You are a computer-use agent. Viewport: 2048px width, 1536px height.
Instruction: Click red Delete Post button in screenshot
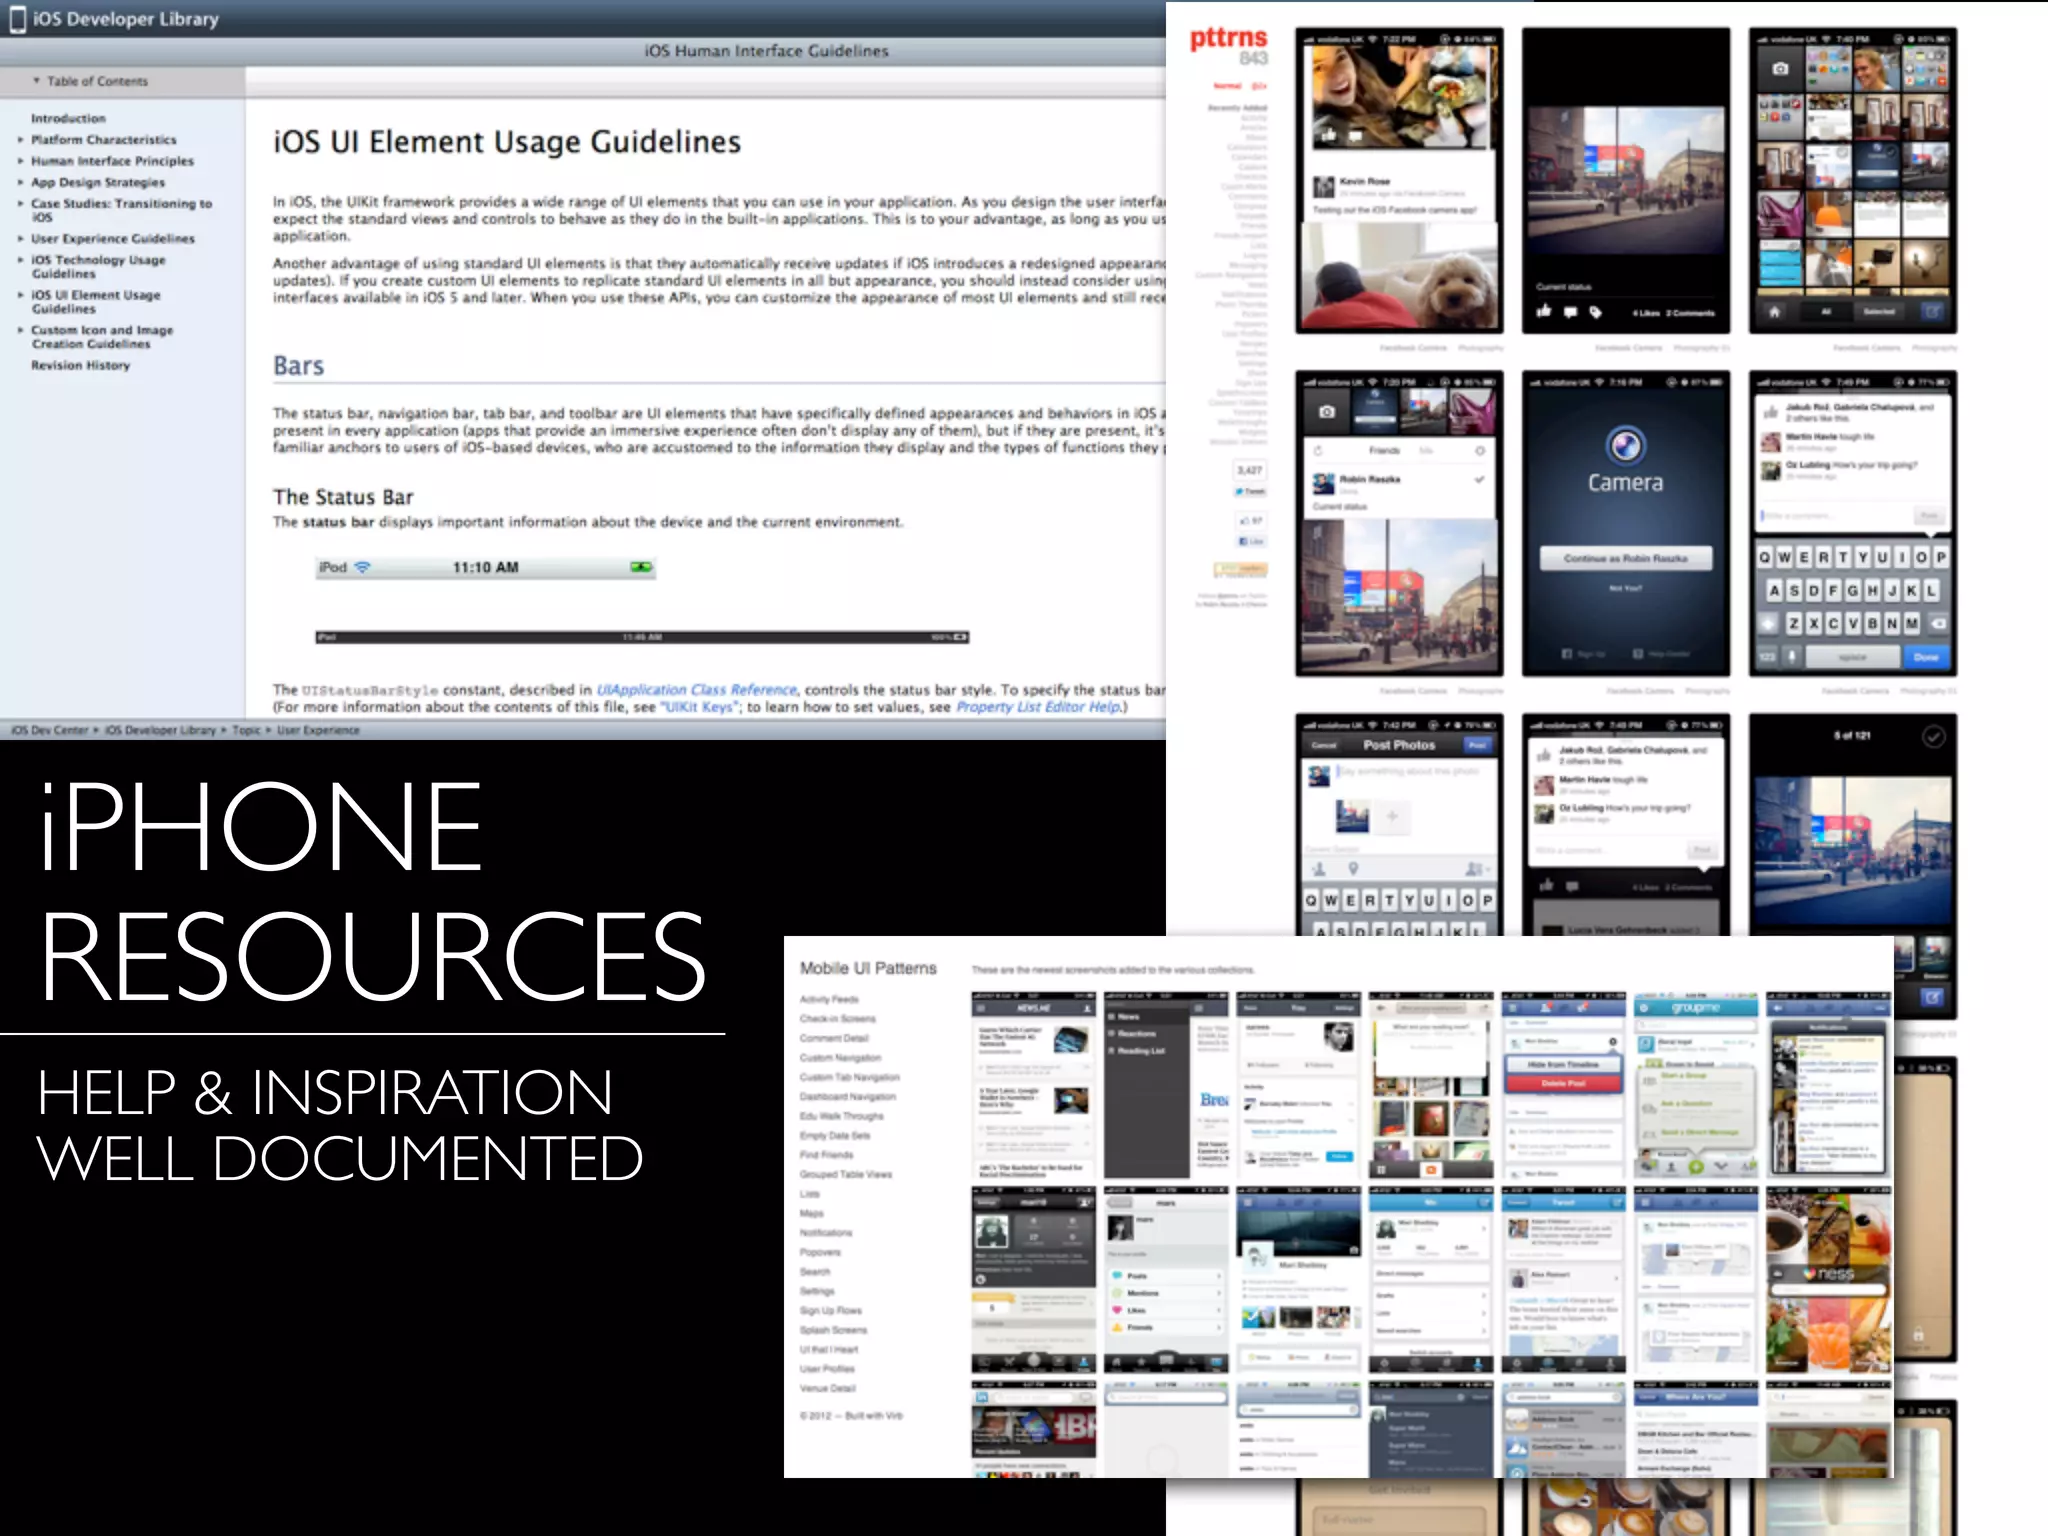[x=1563, y=1083]
